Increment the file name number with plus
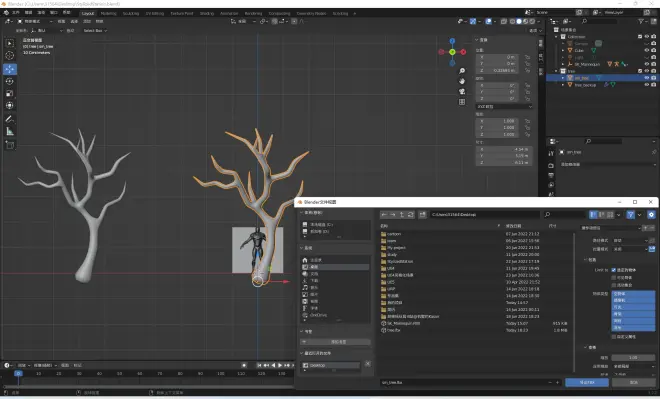The image size is (660, 399). [x=558, y=382]
